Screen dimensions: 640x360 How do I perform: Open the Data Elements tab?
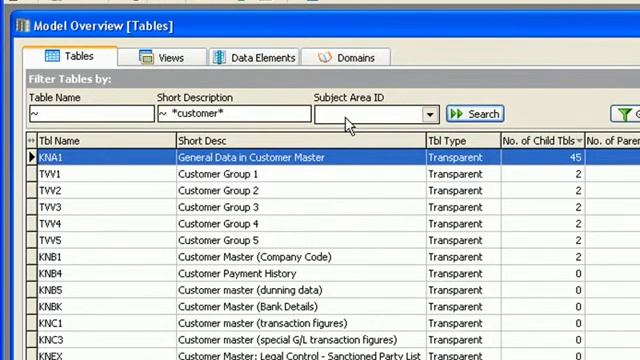pos(254,58)
